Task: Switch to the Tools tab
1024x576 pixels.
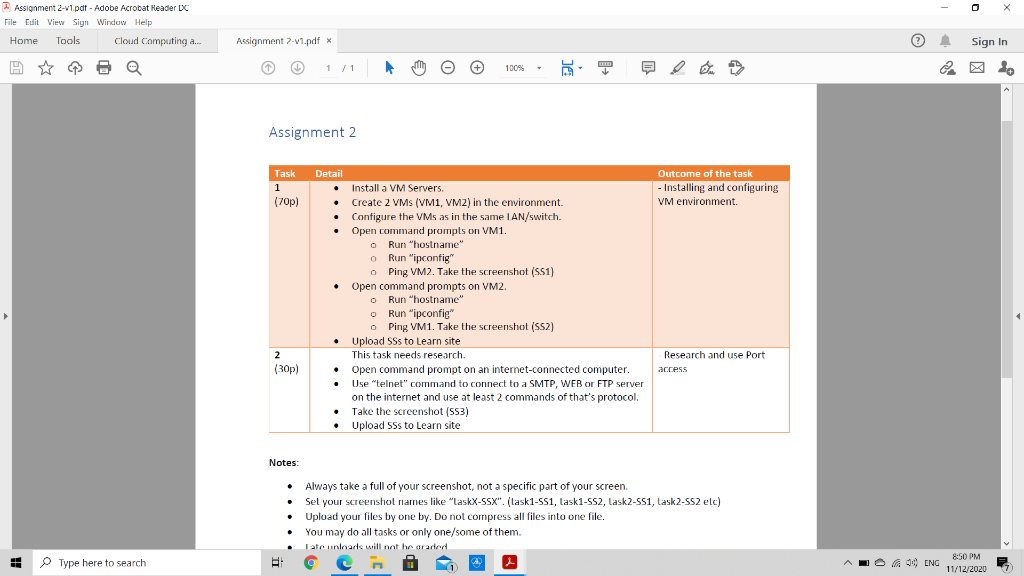Action: point(68,40)
